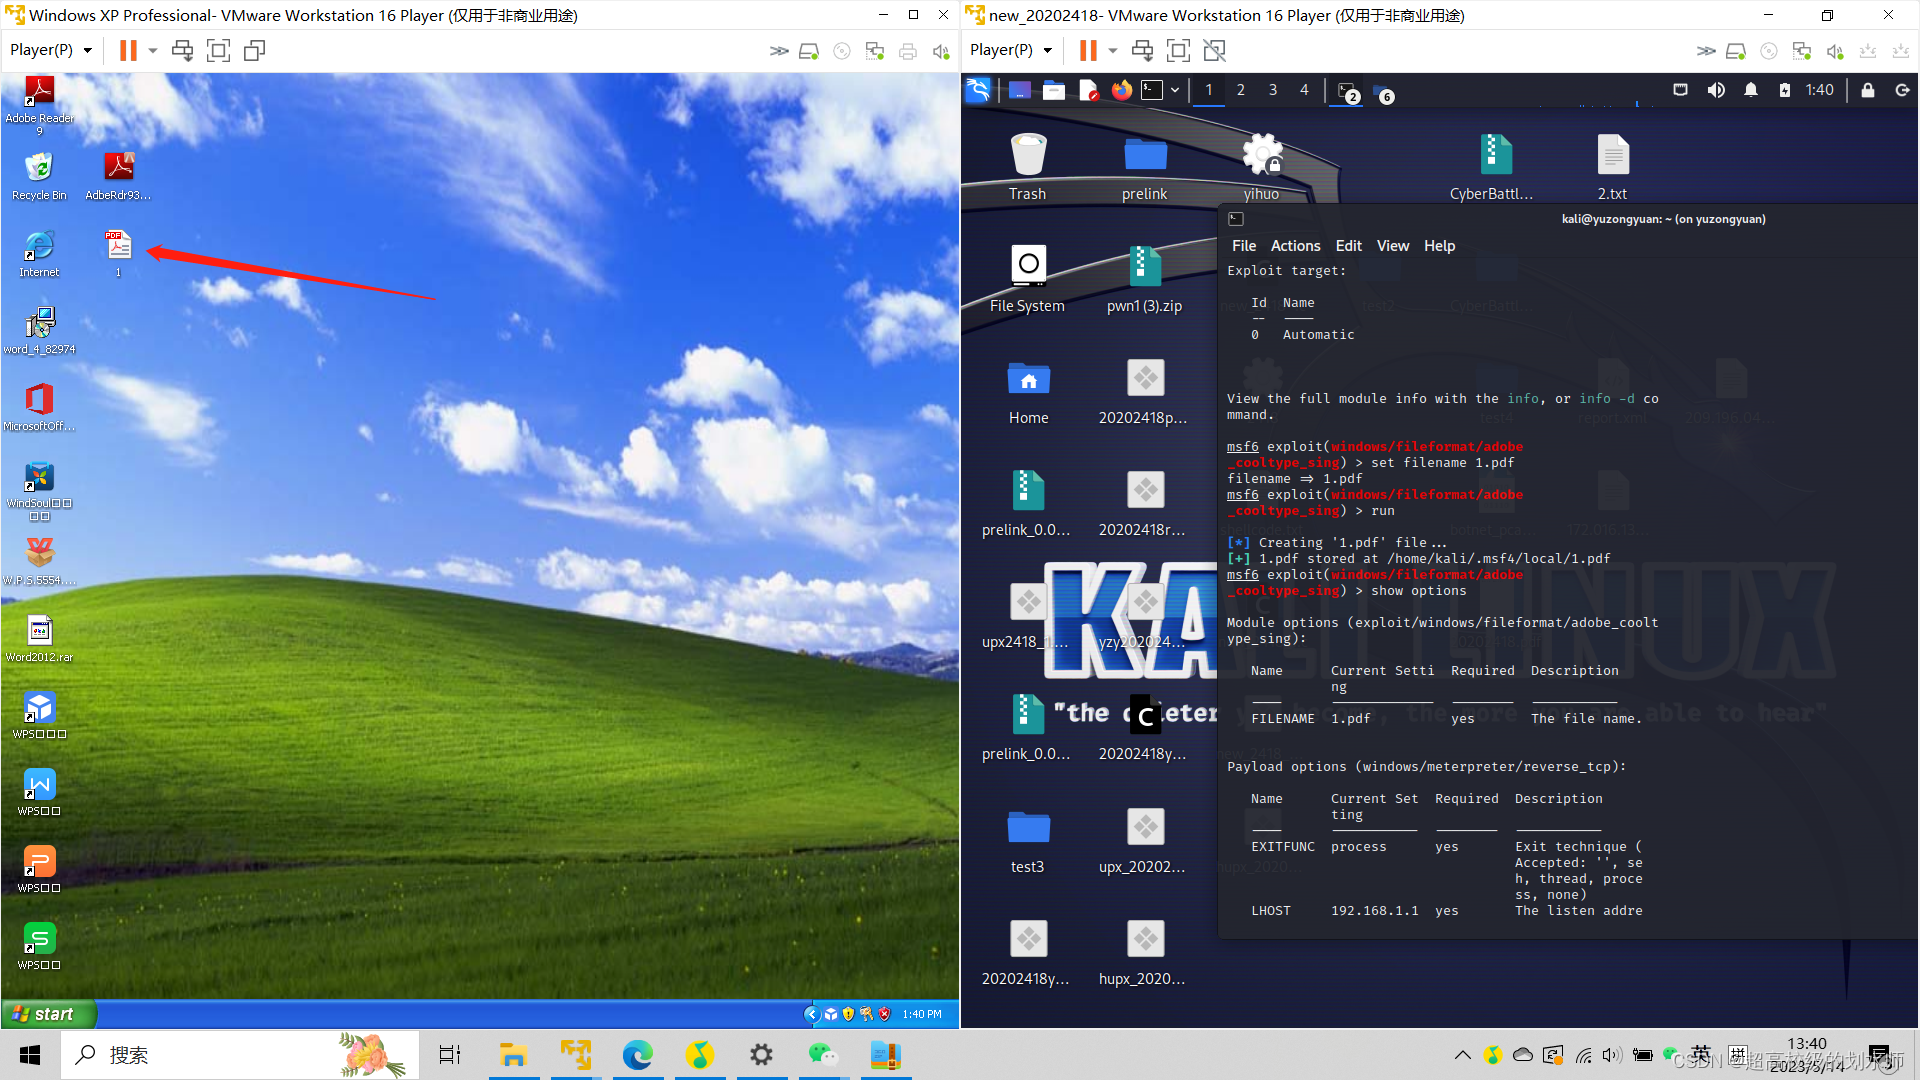The width and height of the screenshot is (1920, 1080).
Task: Open W.P.S.5554 desktop icon
Action: pyautogui.click(x=39, y=561)
